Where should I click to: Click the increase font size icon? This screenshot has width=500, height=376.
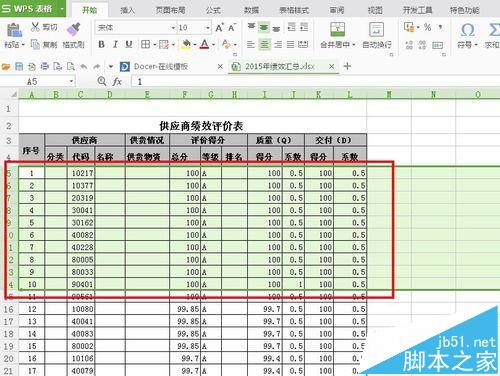[x=219, y=28]
